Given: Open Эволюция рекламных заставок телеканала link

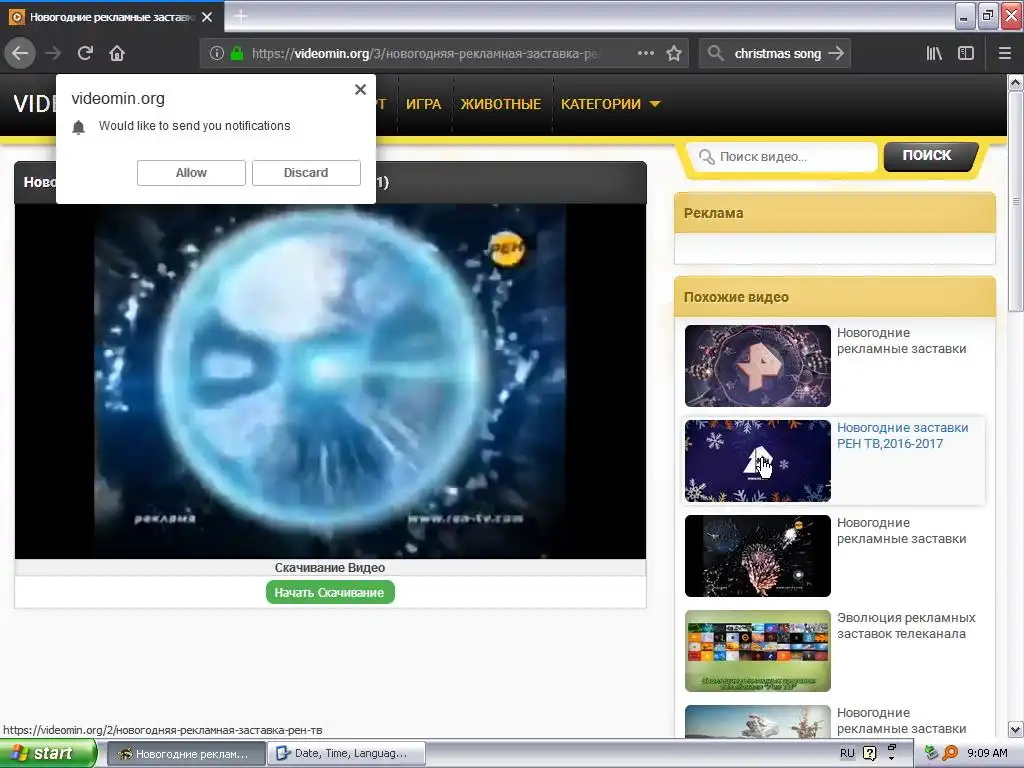Looking at the screenshot, I should coord(906,626).
